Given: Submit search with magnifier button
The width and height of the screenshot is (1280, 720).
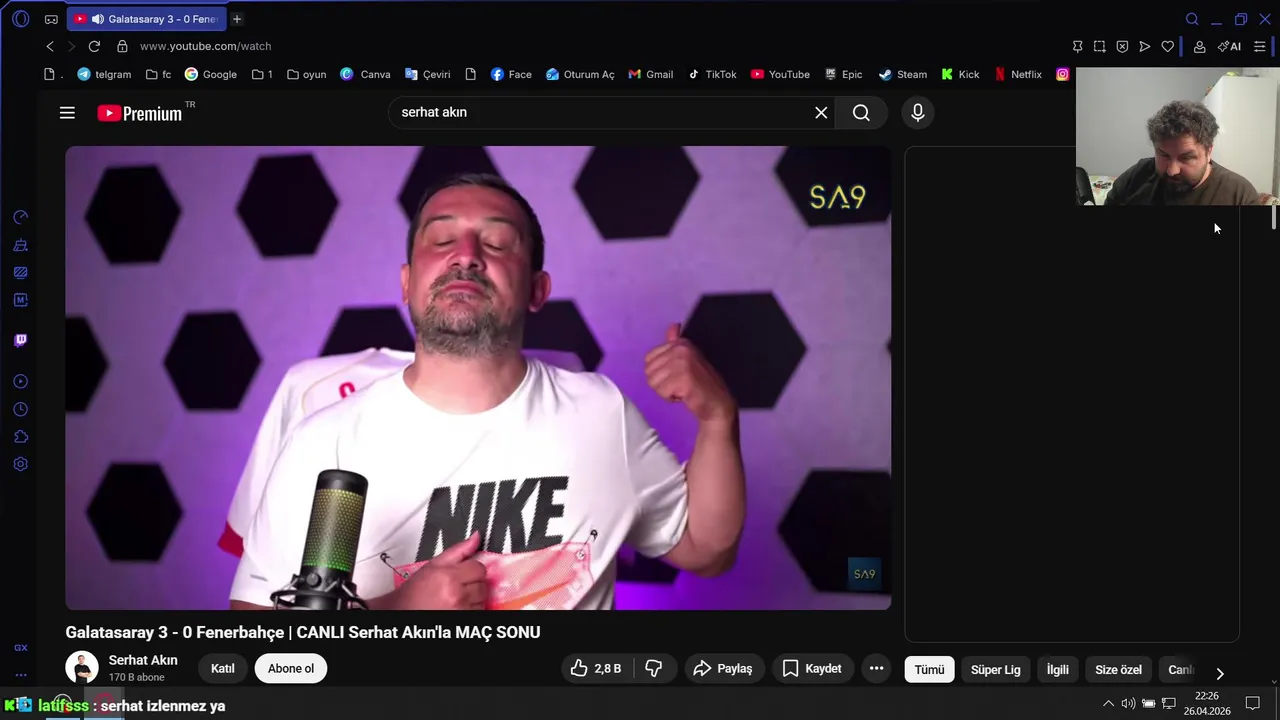Looking at the screenshot, I should tap(861, 112).
